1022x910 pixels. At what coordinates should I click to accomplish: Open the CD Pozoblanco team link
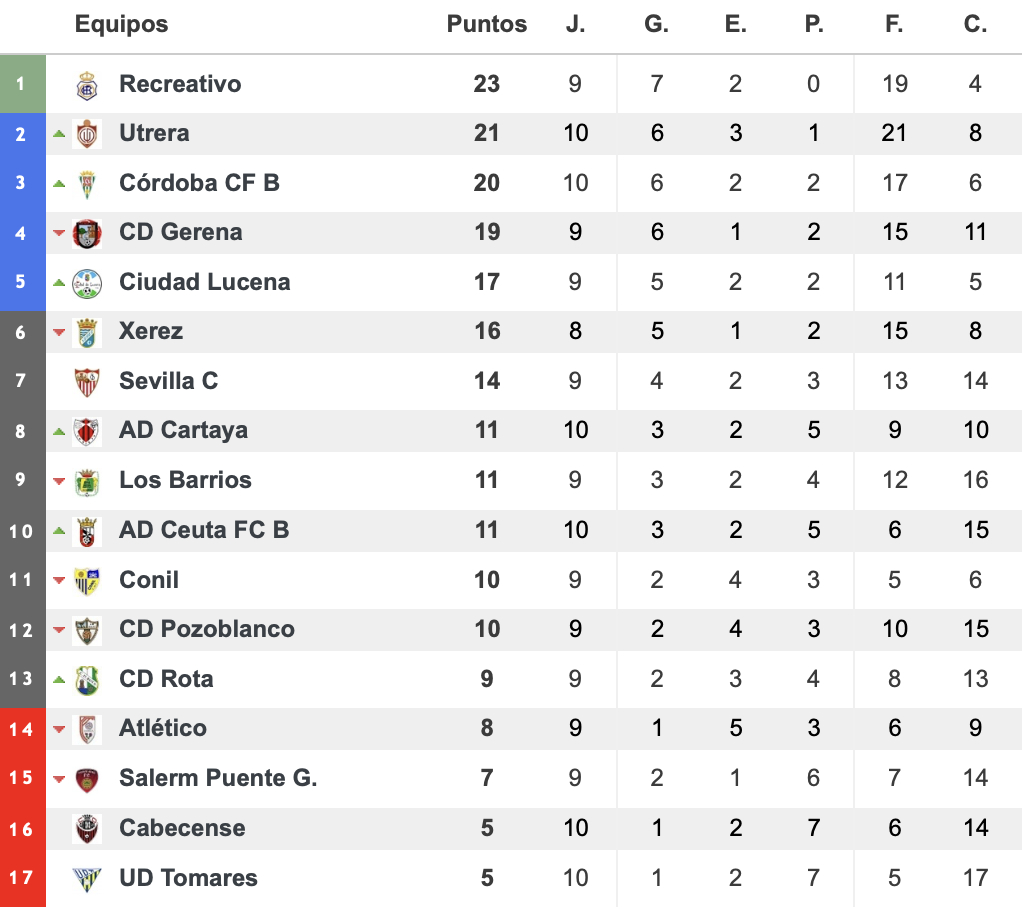click(207, 629)
